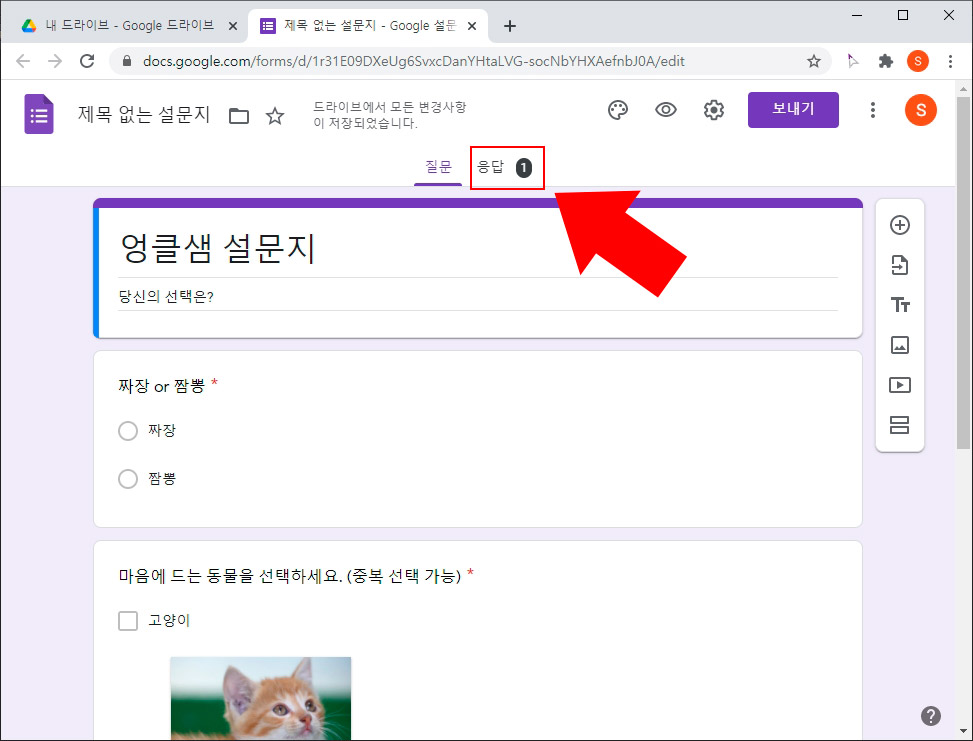Viewport: 973px width, 741px height.
Task: Open the form's more options three-dot menu
Action: click(873, 110)
